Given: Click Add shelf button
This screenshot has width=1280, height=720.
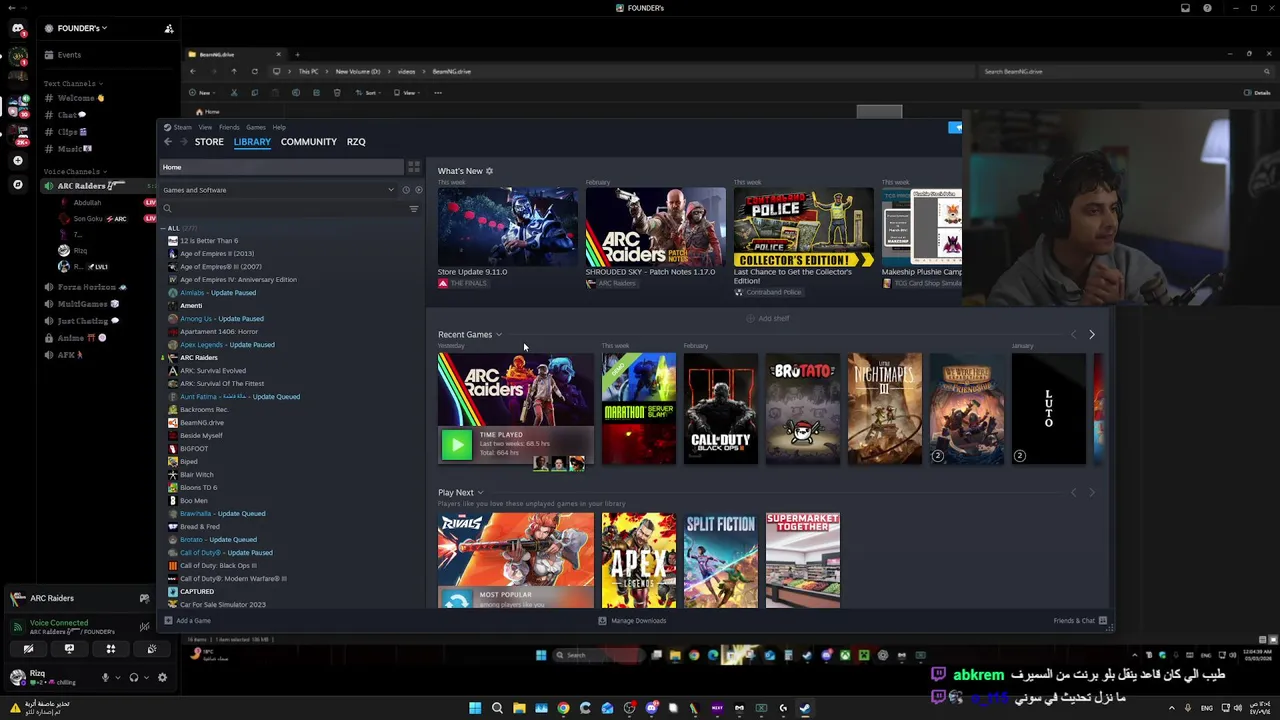Looking at the screenshot, I should (767, 319).
